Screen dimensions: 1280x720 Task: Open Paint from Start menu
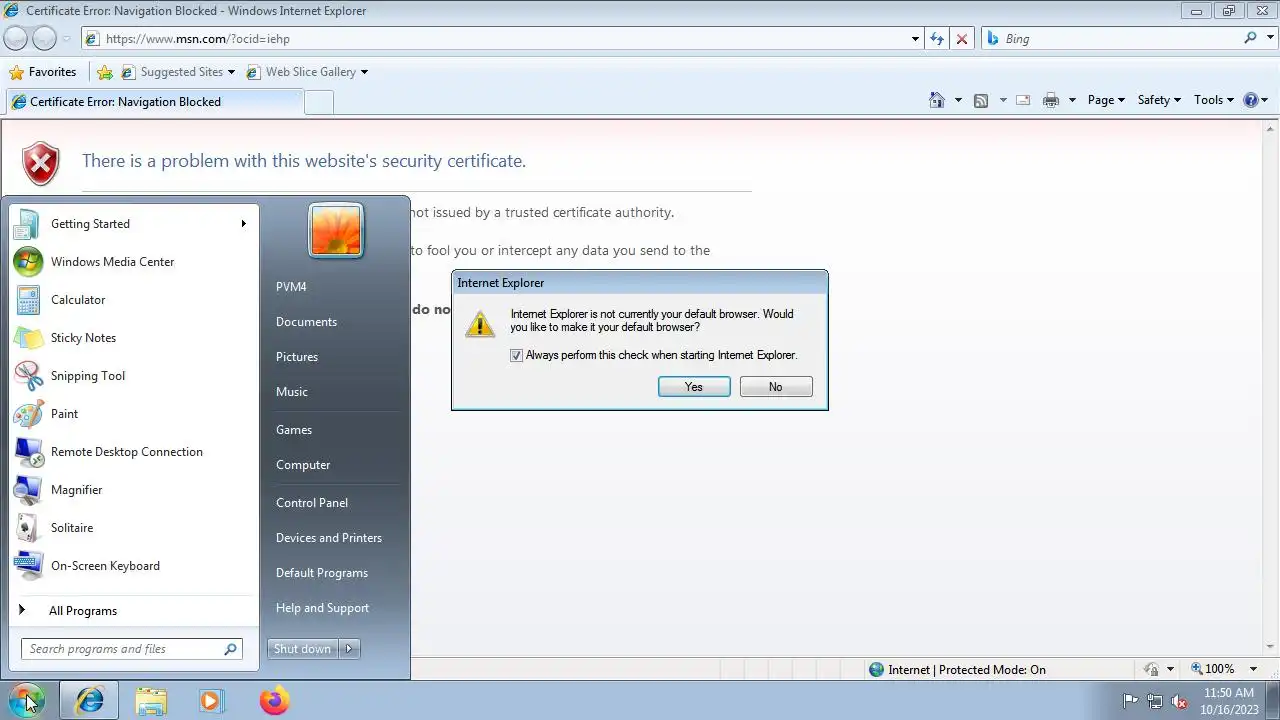[132, 414]
